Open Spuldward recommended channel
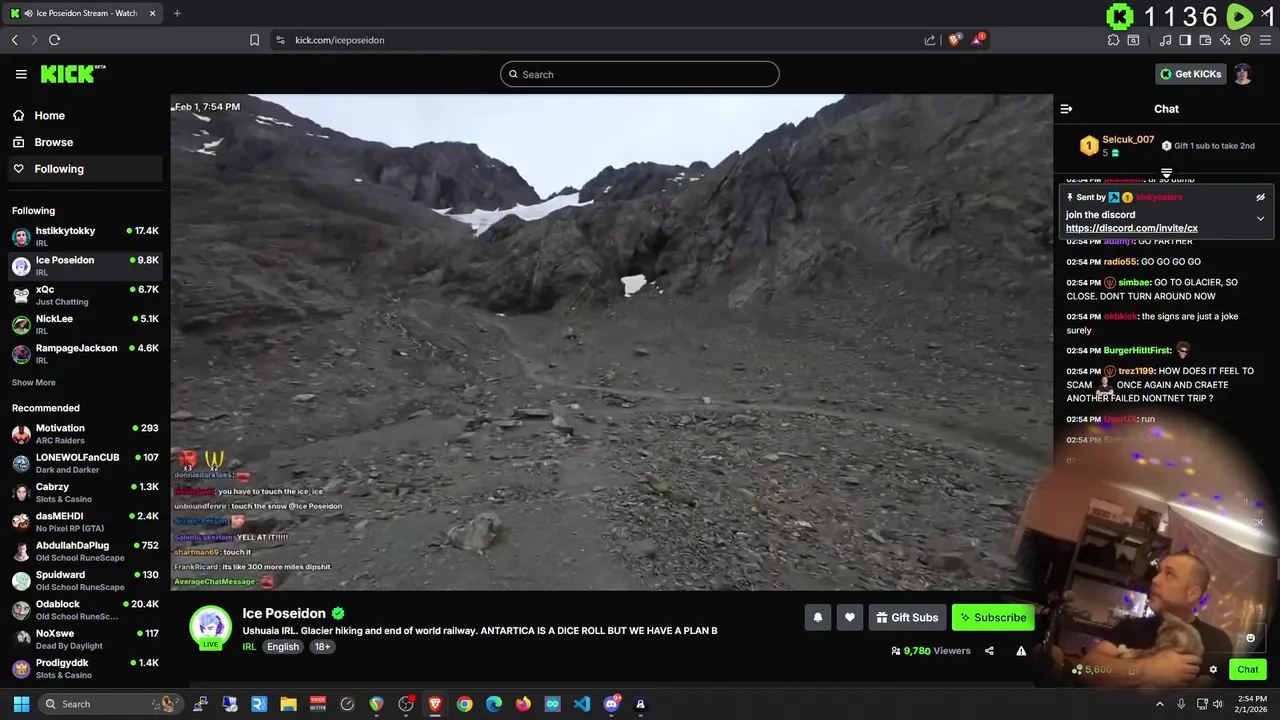This screenshot has width=1280, height=720. [84, 580]
